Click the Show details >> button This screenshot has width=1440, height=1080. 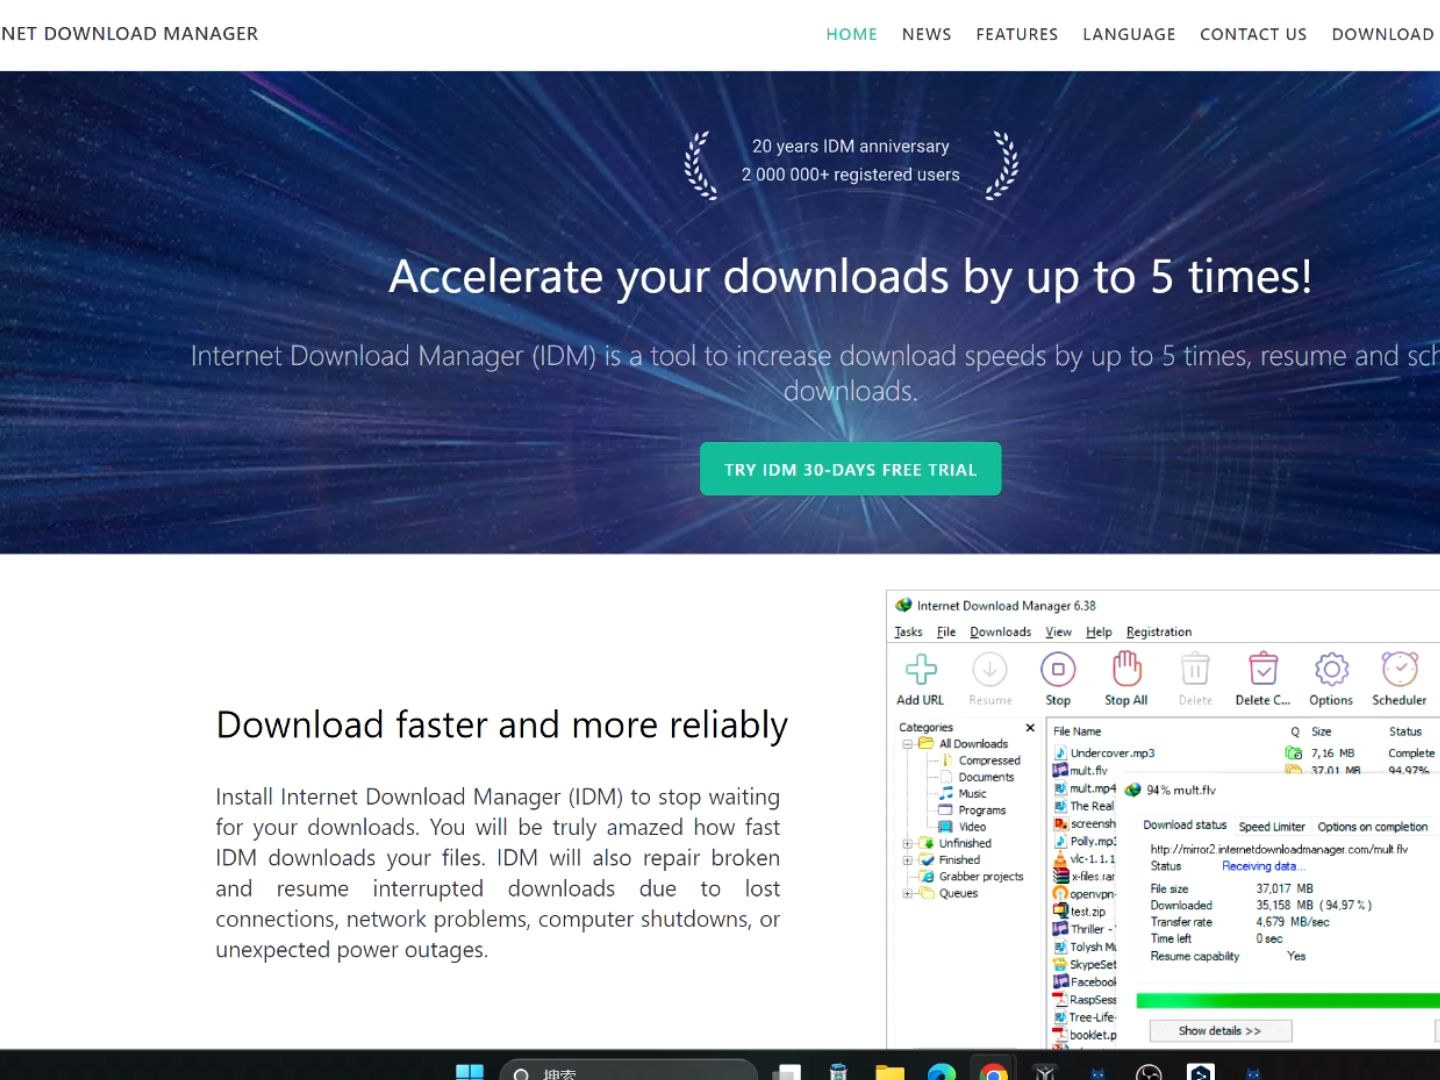(x=1220, y=1031)
